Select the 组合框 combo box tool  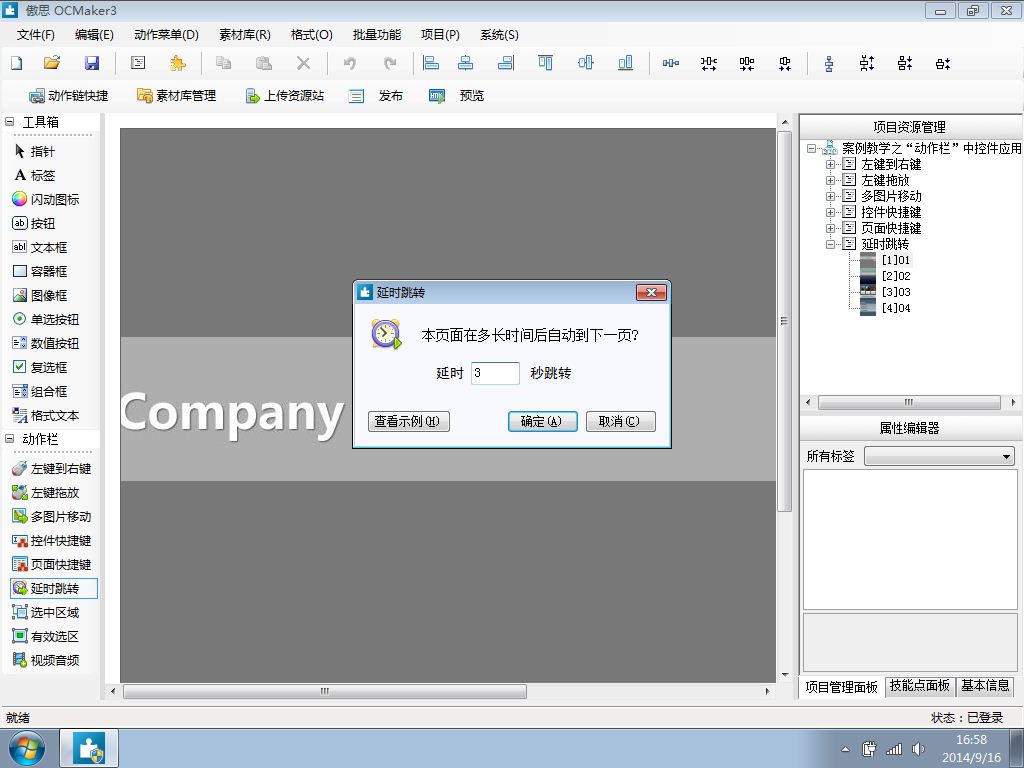(40, 391)
